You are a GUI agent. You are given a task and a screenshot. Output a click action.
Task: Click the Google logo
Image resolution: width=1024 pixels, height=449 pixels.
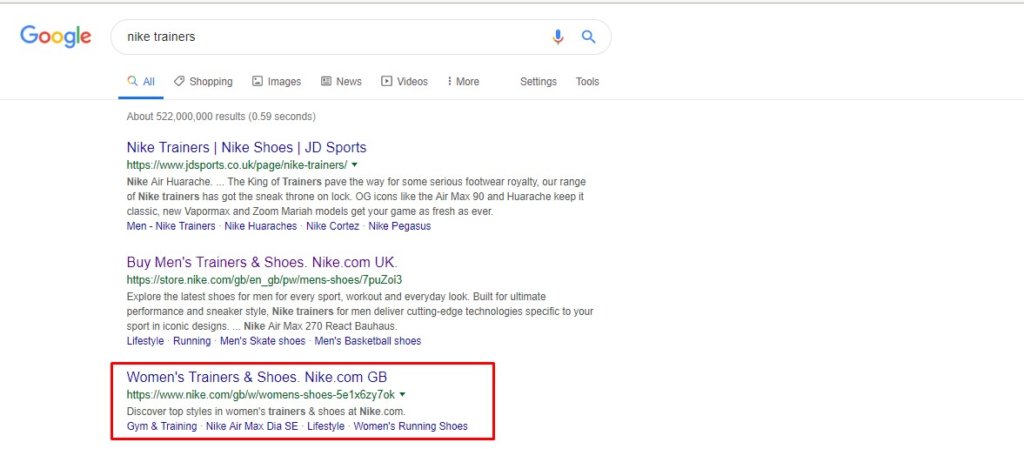(x=56, y=37)
